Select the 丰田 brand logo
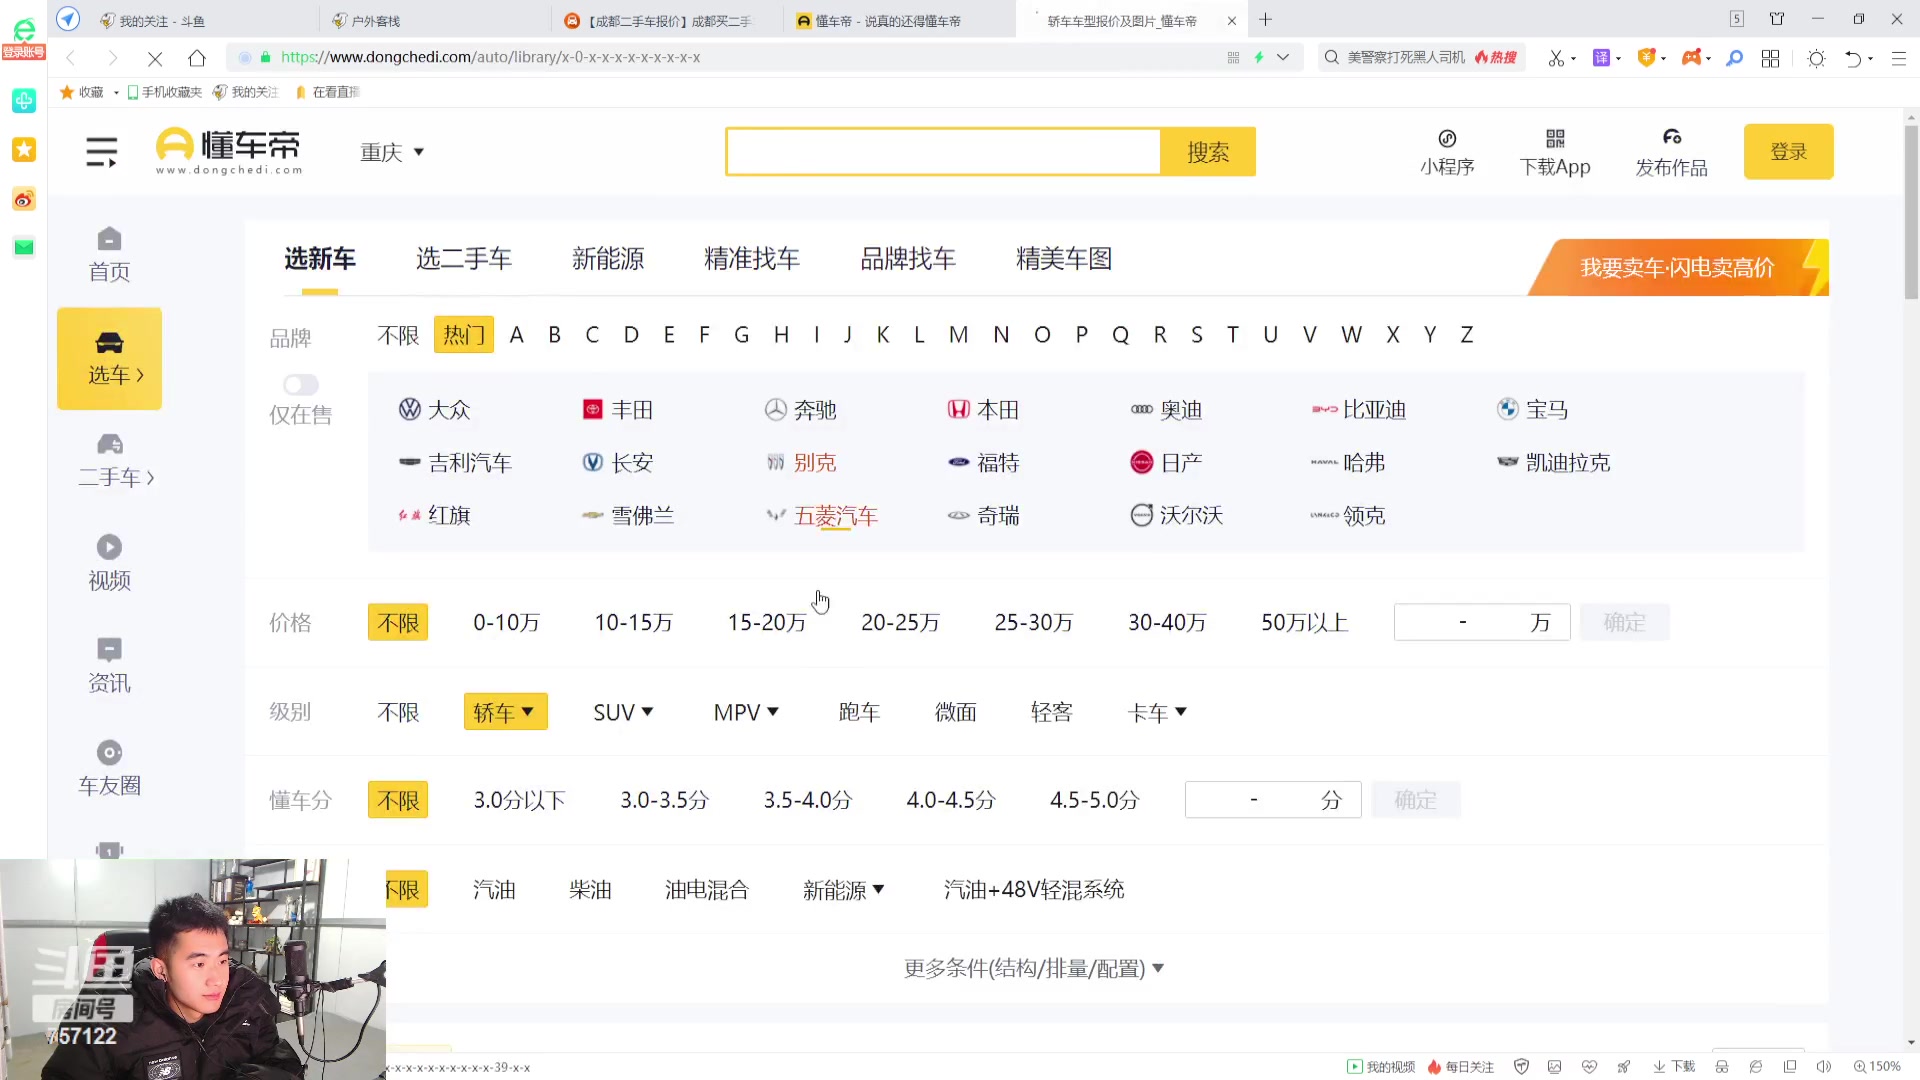 [593, 409]
